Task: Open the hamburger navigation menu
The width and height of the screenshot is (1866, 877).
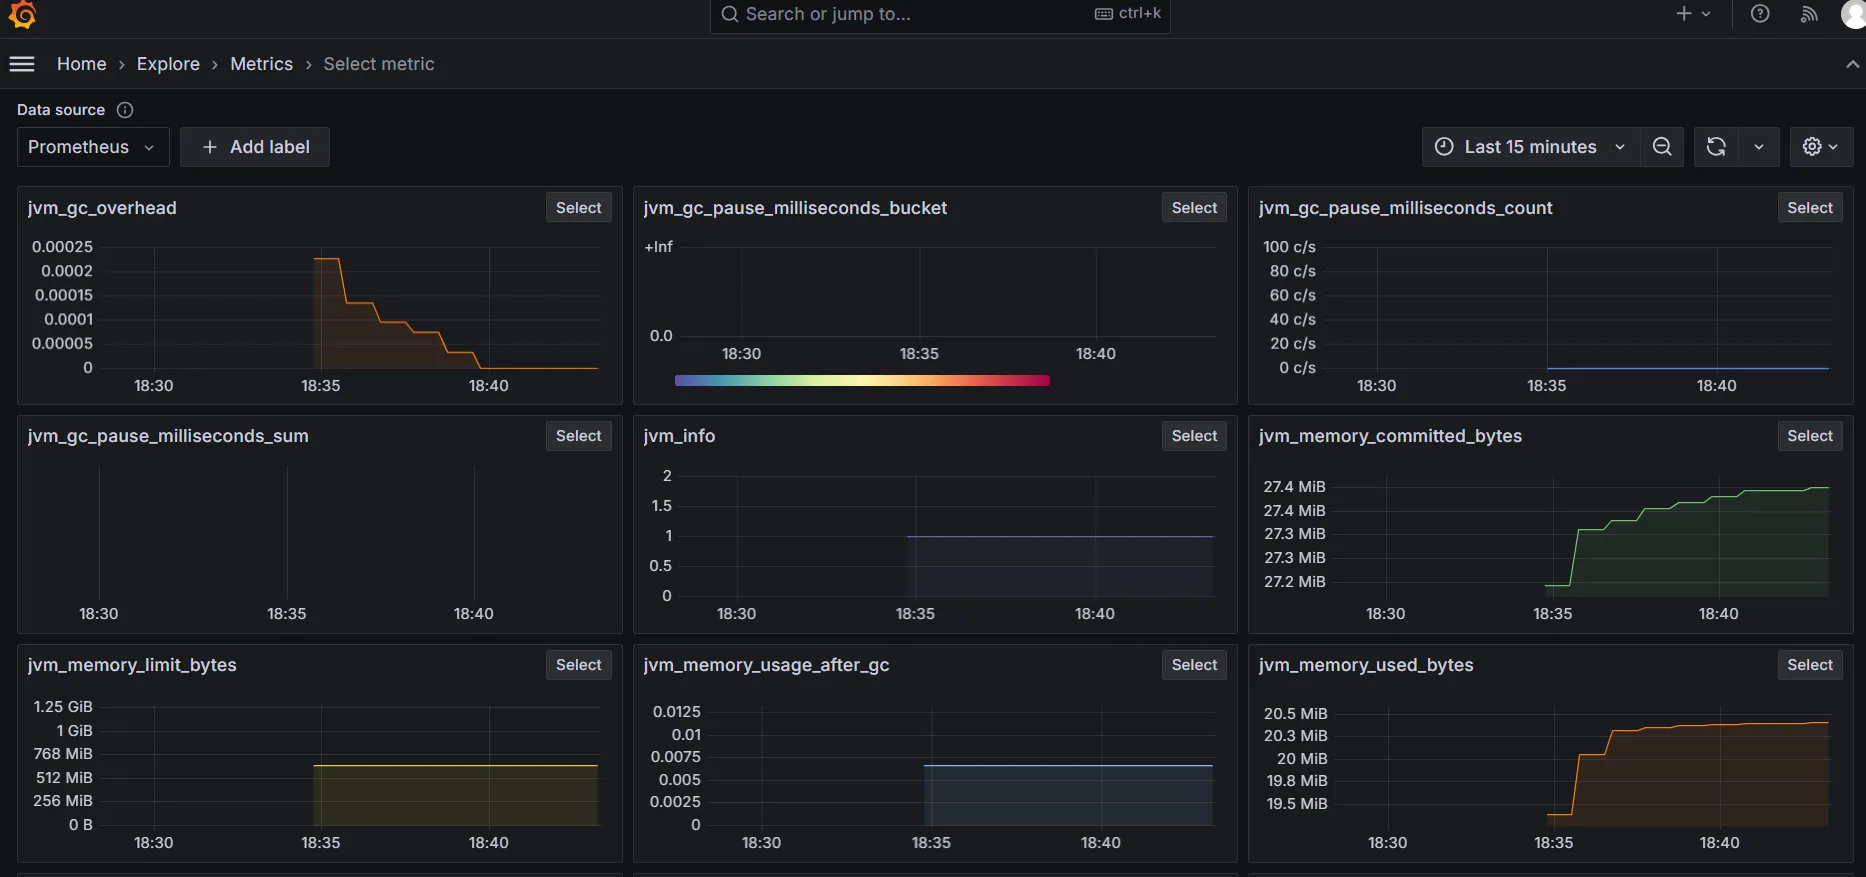Action: [x=22, y=64]
